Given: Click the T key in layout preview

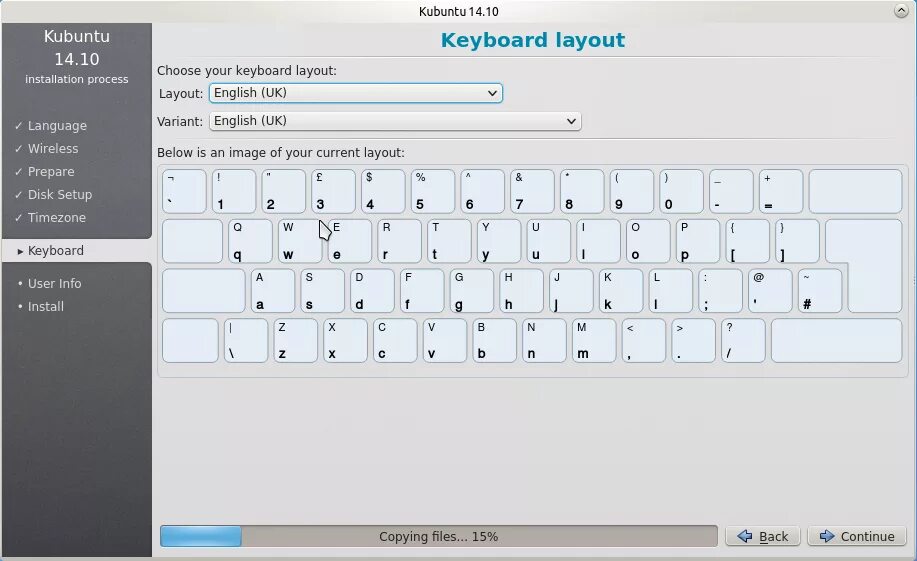Looking at the screenshot, I should pos(449,241).
